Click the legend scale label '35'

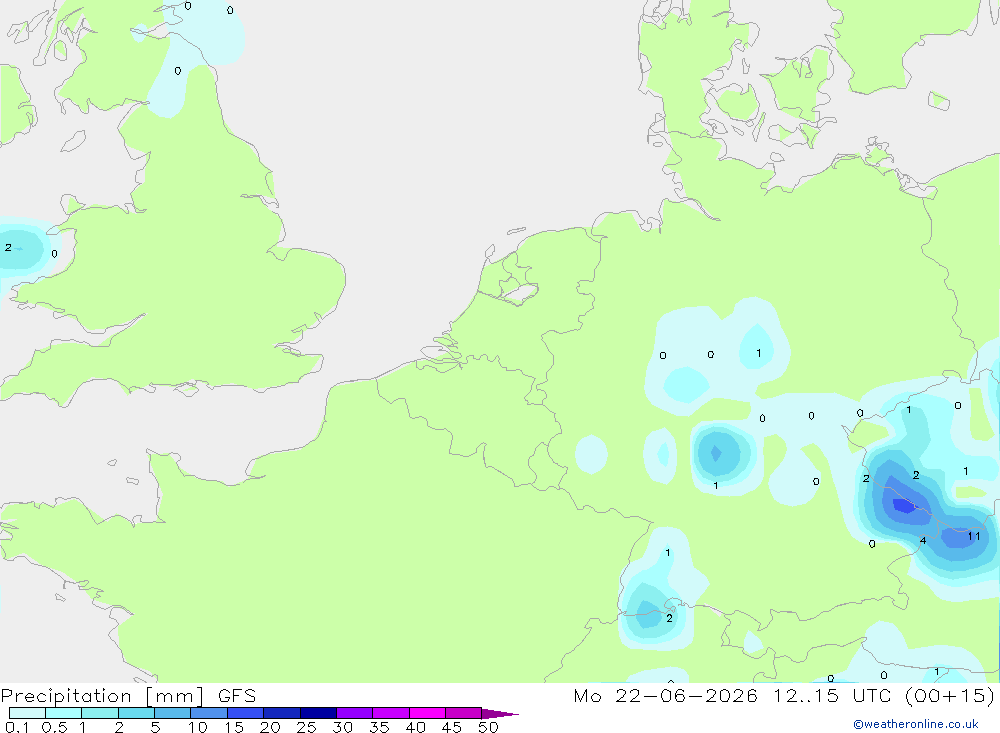click(379, 727)
